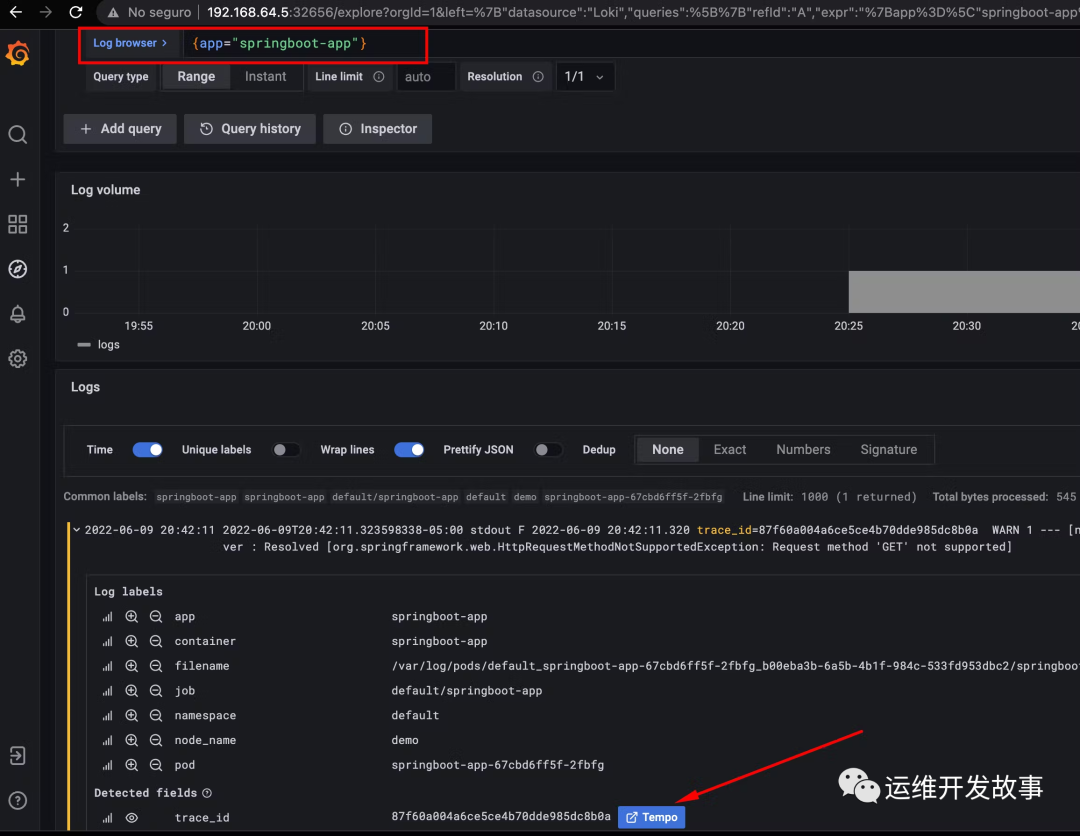Click the trace_id value 87f60a004a6ce5ce4b70dde985dc8b0a in Detected fields
Image resolution: width=1080 pixels, height=836 pixels.
[x=501, y=817]
